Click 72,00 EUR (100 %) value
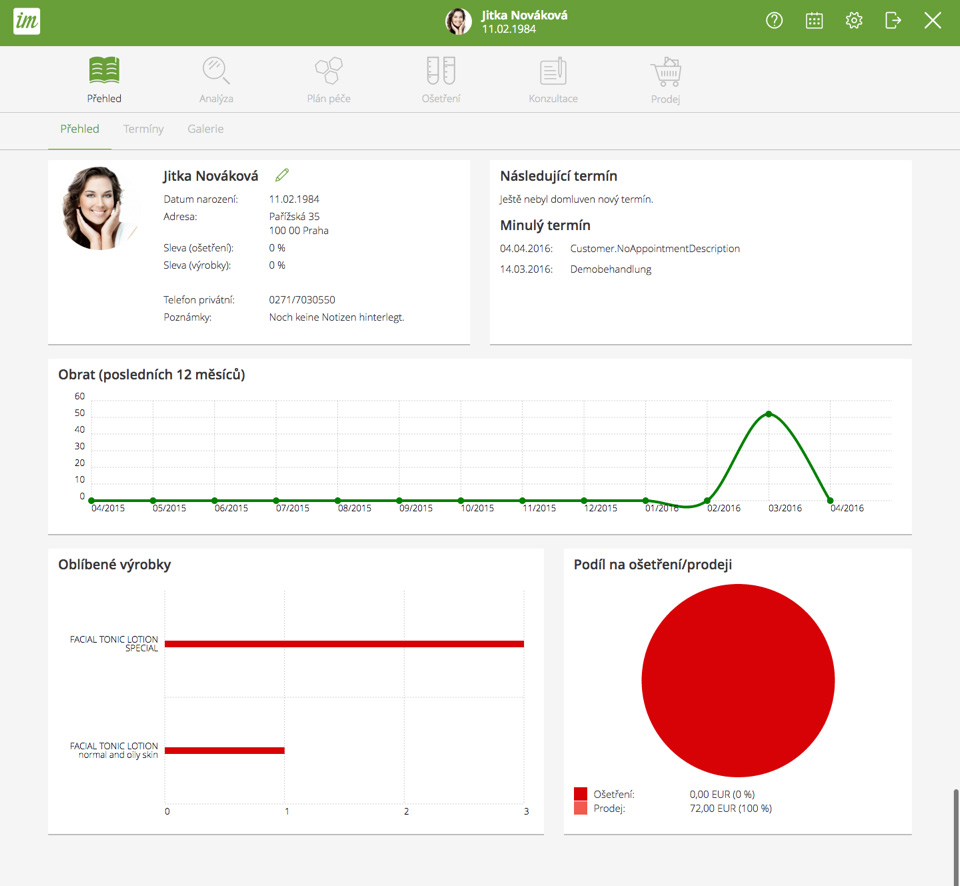 pos(730,808)
